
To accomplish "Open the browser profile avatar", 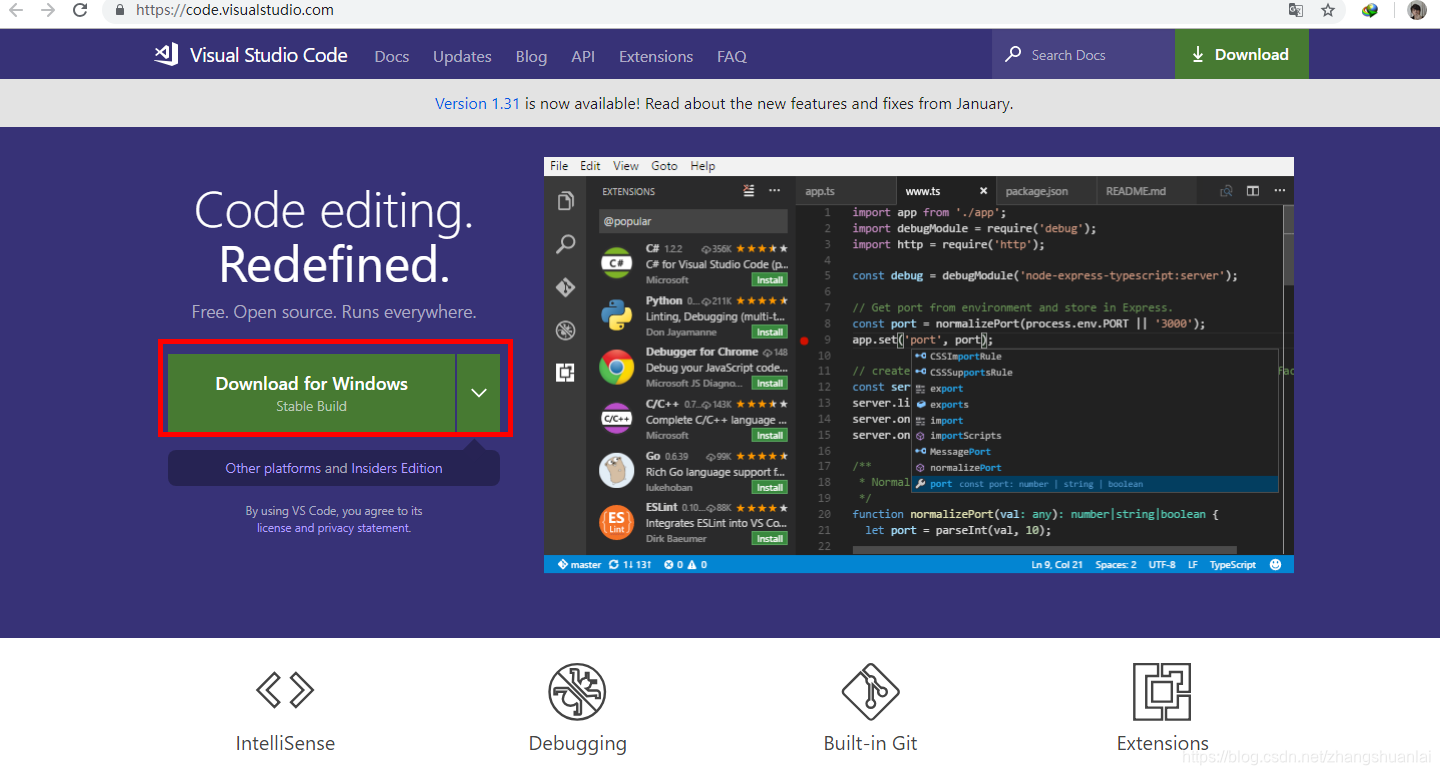I will pyautogui.click(x=1417, y=11).
